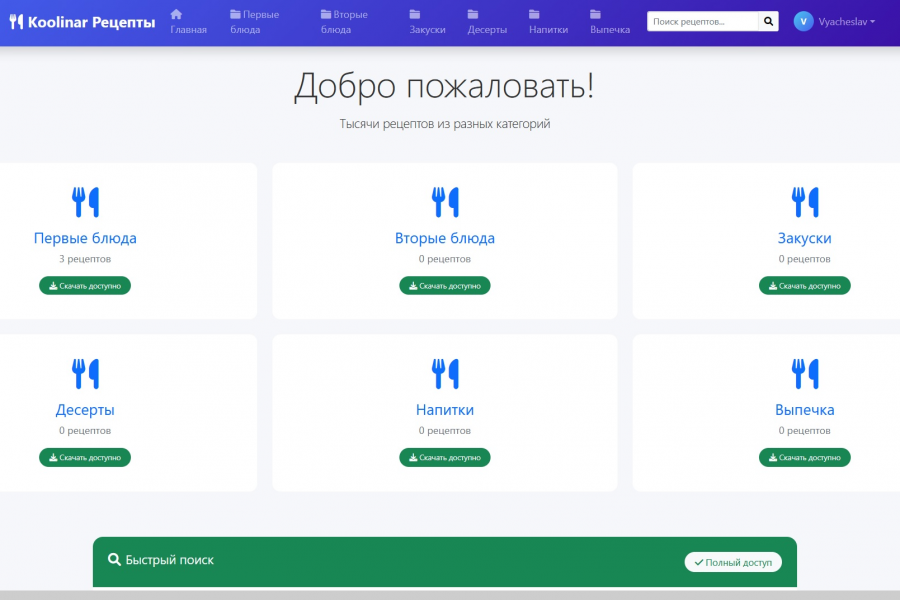Click the magnifier icon beside Быстрый поиск
The width and height of the screenshot is (900, 600).
coord(114,560)
